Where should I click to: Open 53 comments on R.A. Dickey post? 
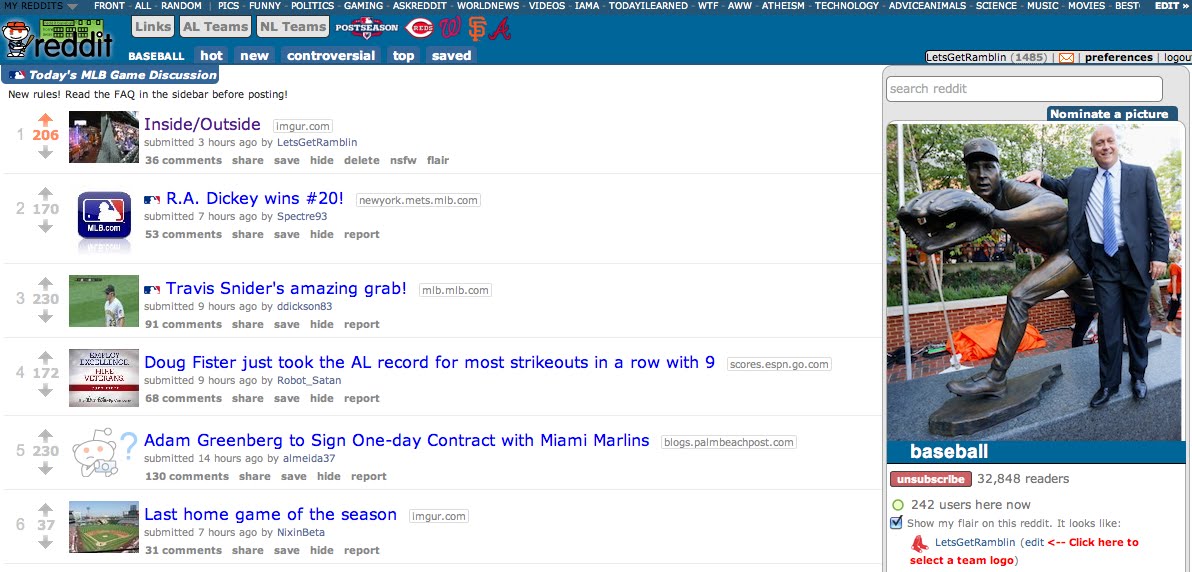[183, 234]
